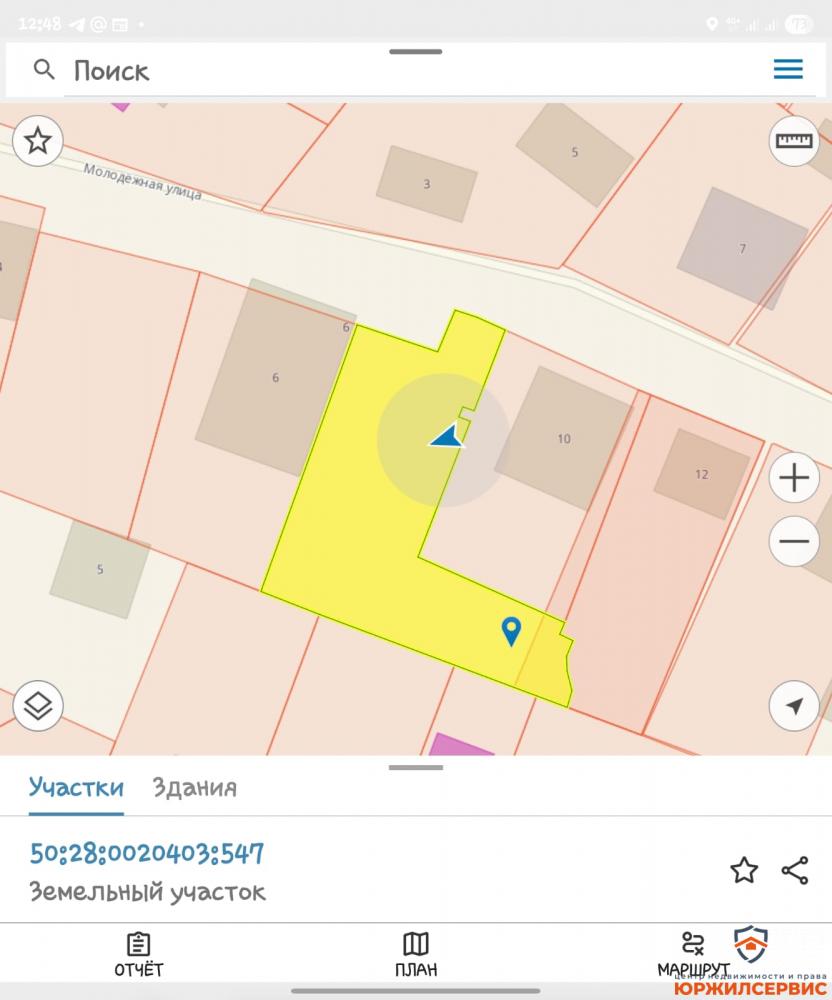The width and height of the screenshot is (832, 1000).
Task: Open the План button
Action: [x=416, y=955]
